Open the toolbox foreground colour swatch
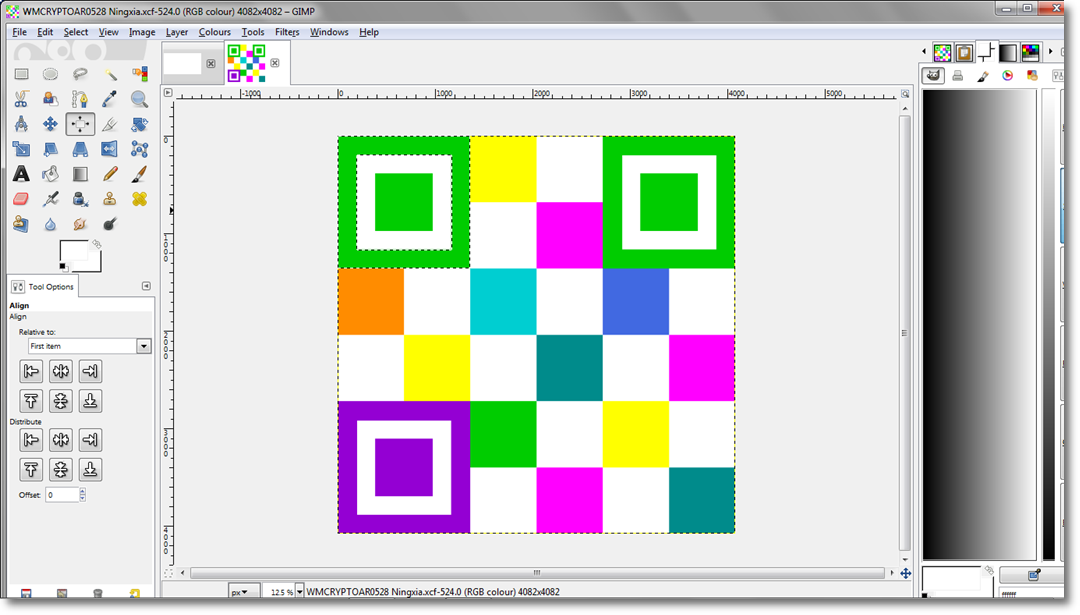1080x615 pixels. pos(72,251)
